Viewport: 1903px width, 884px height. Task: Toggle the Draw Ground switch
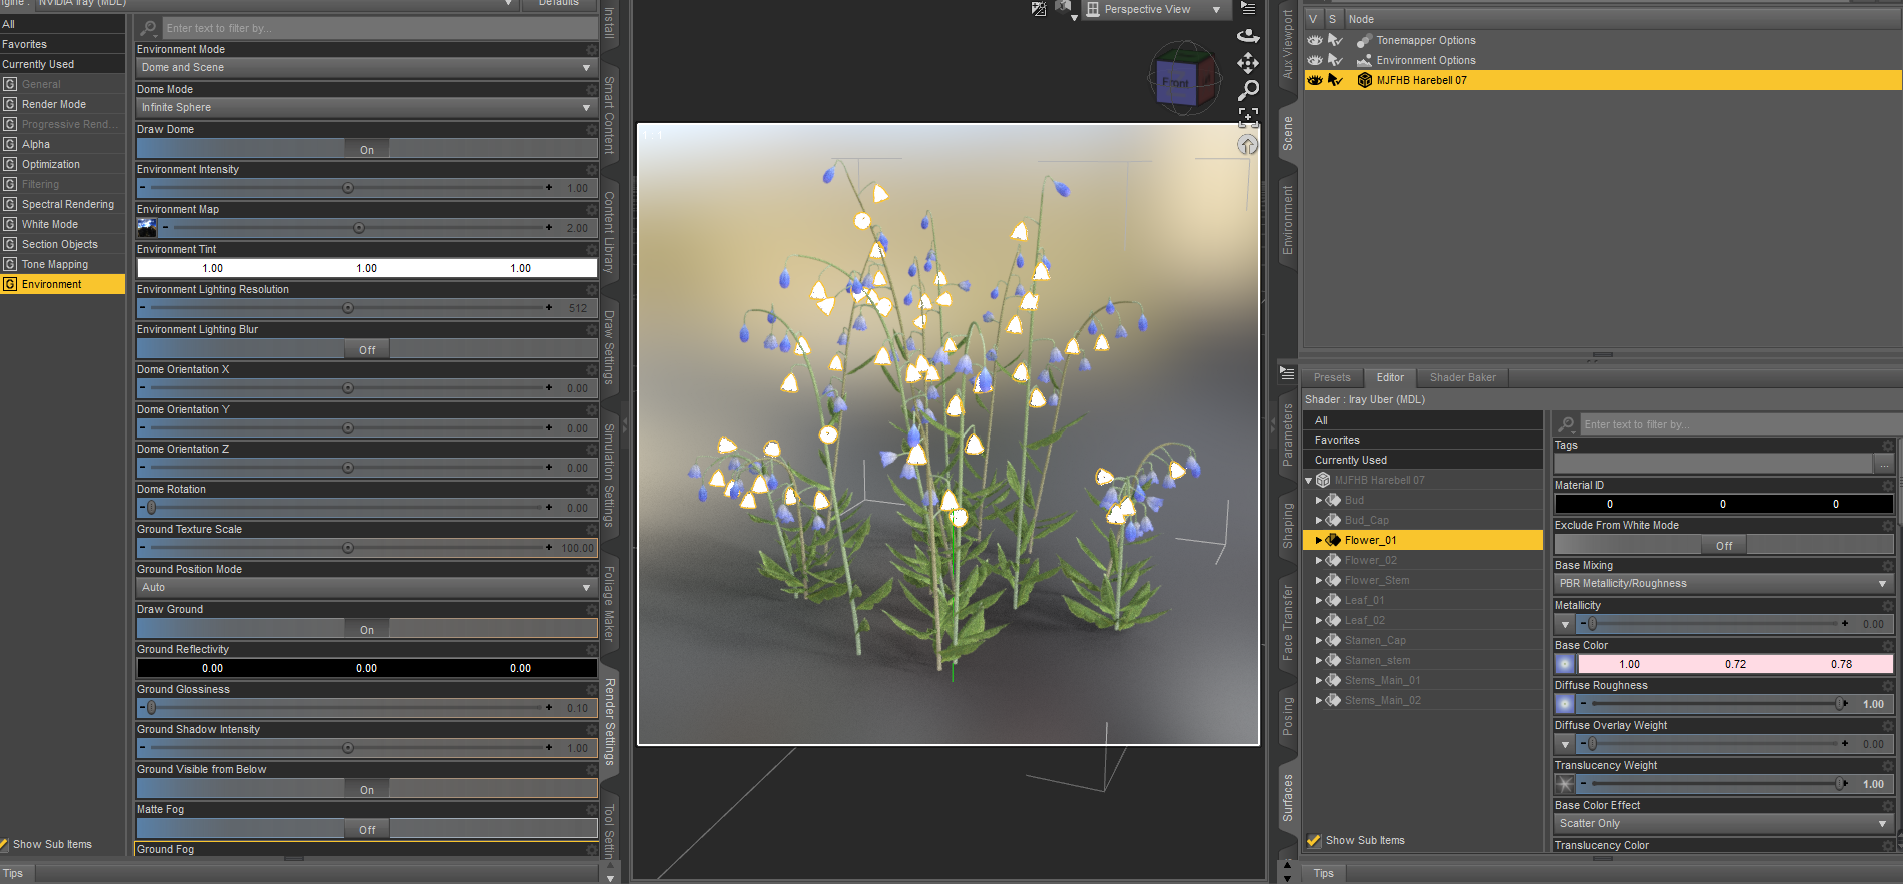367,629
